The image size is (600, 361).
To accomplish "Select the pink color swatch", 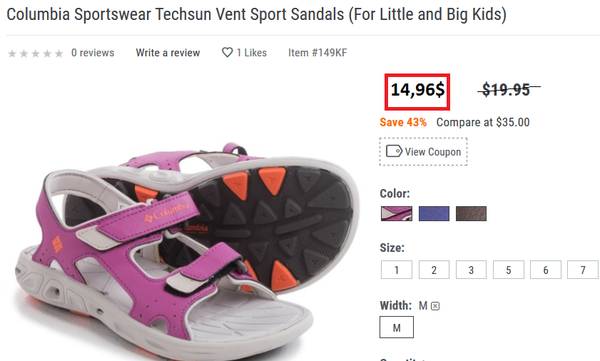I will pos(396,214).
